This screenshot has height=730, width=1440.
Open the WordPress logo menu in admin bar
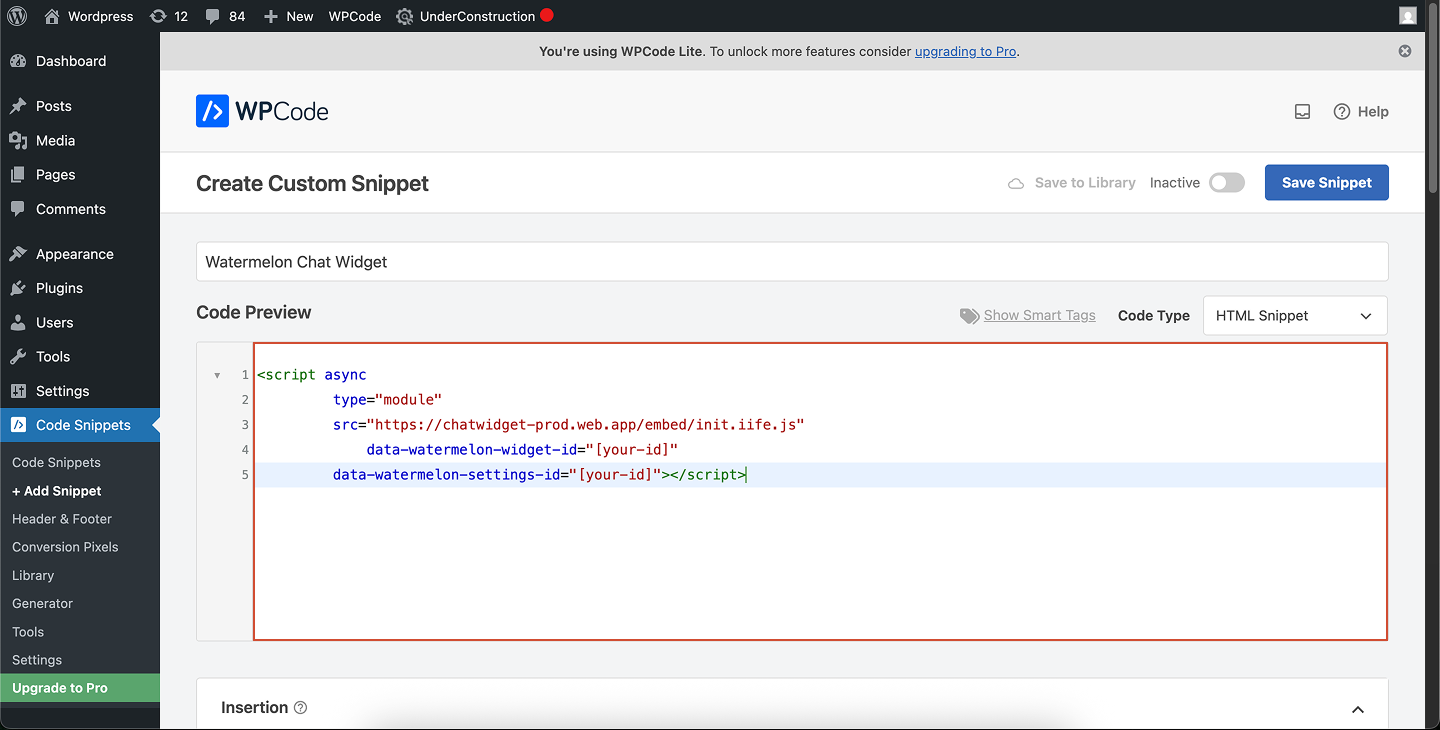16,15
